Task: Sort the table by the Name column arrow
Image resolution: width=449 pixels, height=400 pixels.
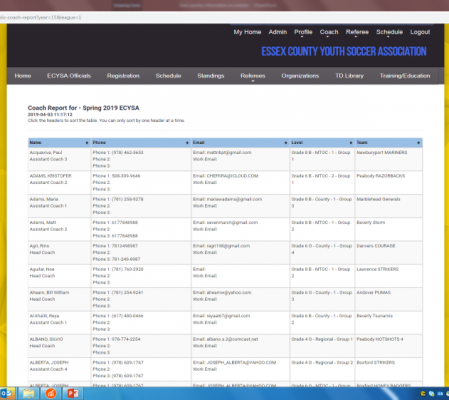Action: pyautogui.click(x=87, y=143)
